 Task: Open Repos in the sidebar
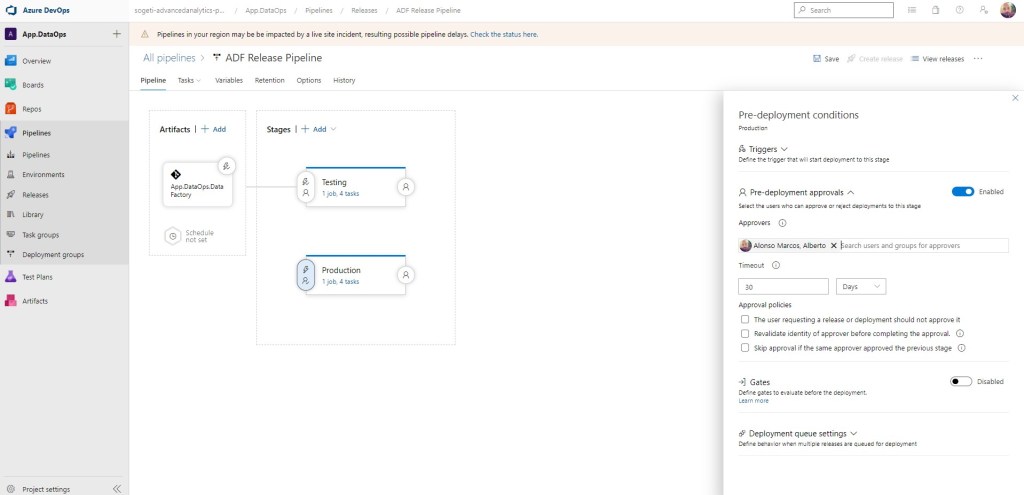pyautogui.click(x=33, y=108)
